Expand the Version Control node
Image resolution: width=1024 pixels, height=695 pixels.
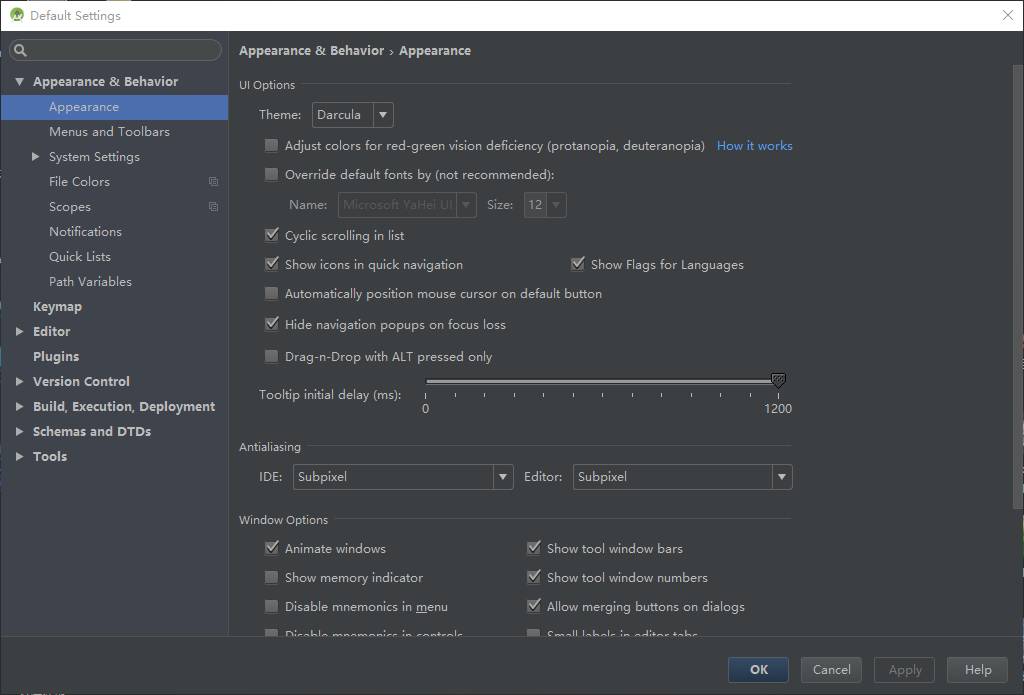[20, 381]
